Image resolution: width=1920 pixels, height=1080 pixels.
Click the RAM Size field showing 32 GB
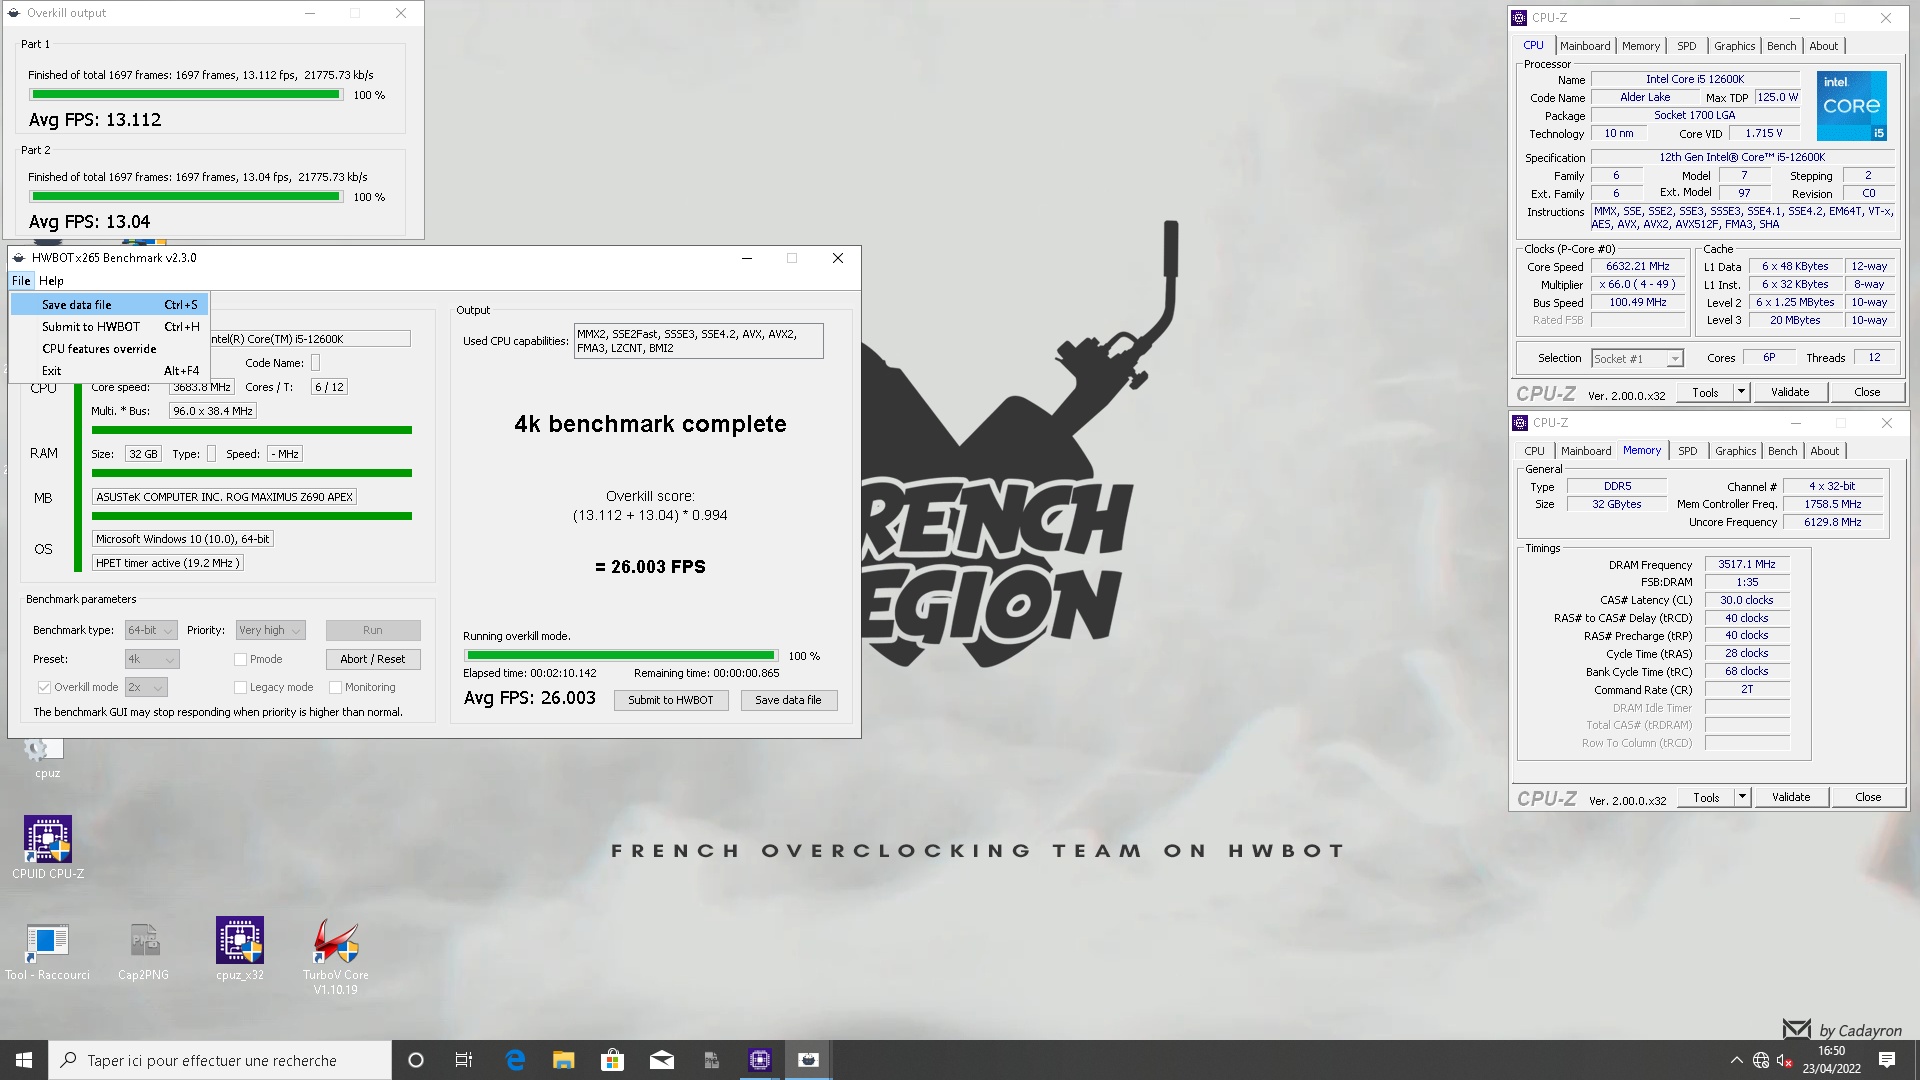tap(144, 454)
